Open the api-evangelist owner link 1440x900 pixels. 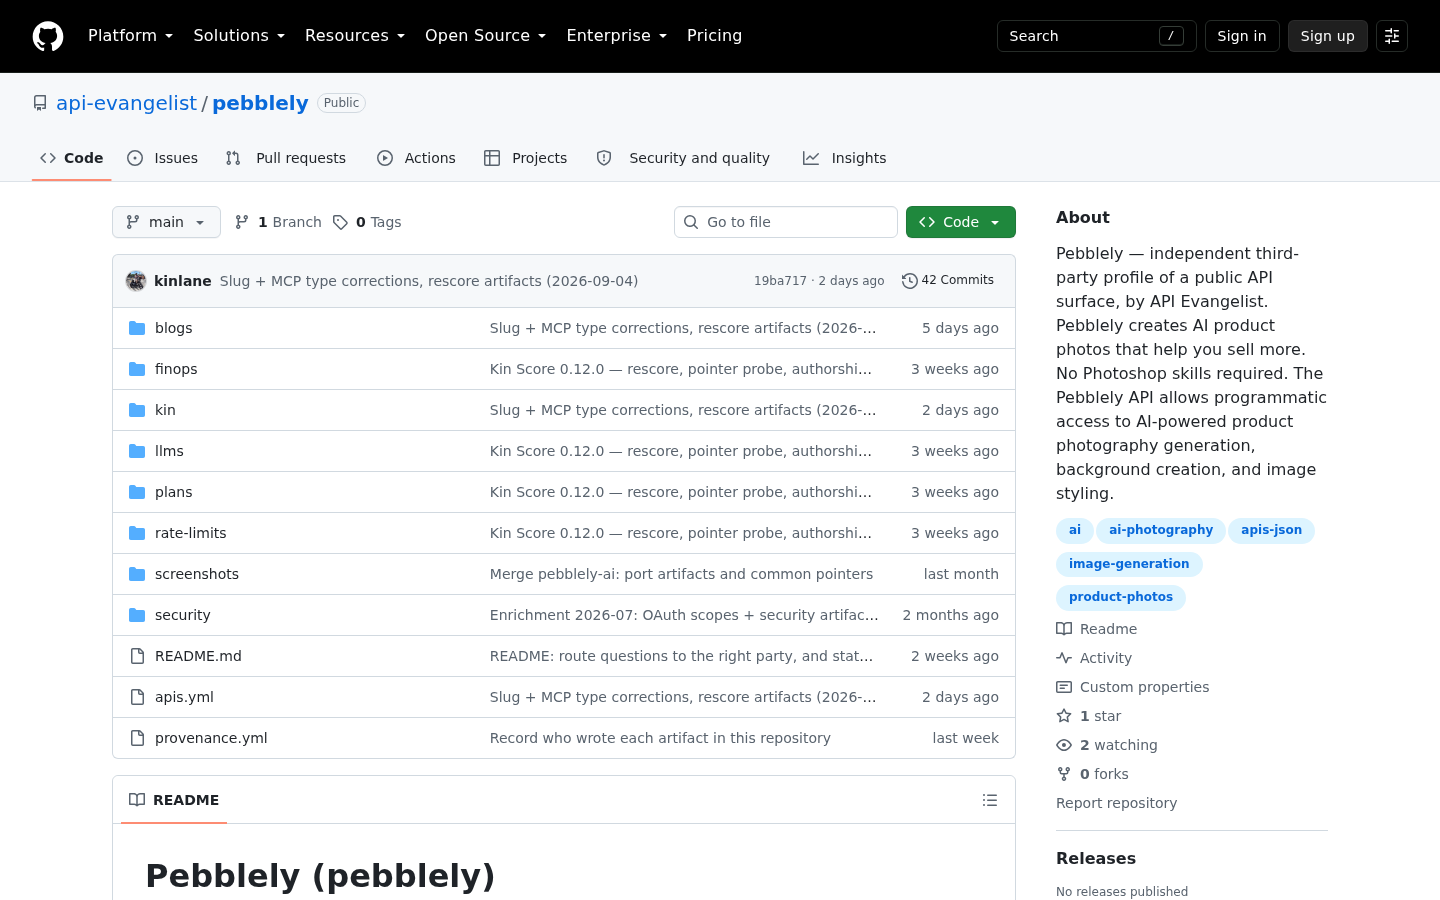pos(126,103)
